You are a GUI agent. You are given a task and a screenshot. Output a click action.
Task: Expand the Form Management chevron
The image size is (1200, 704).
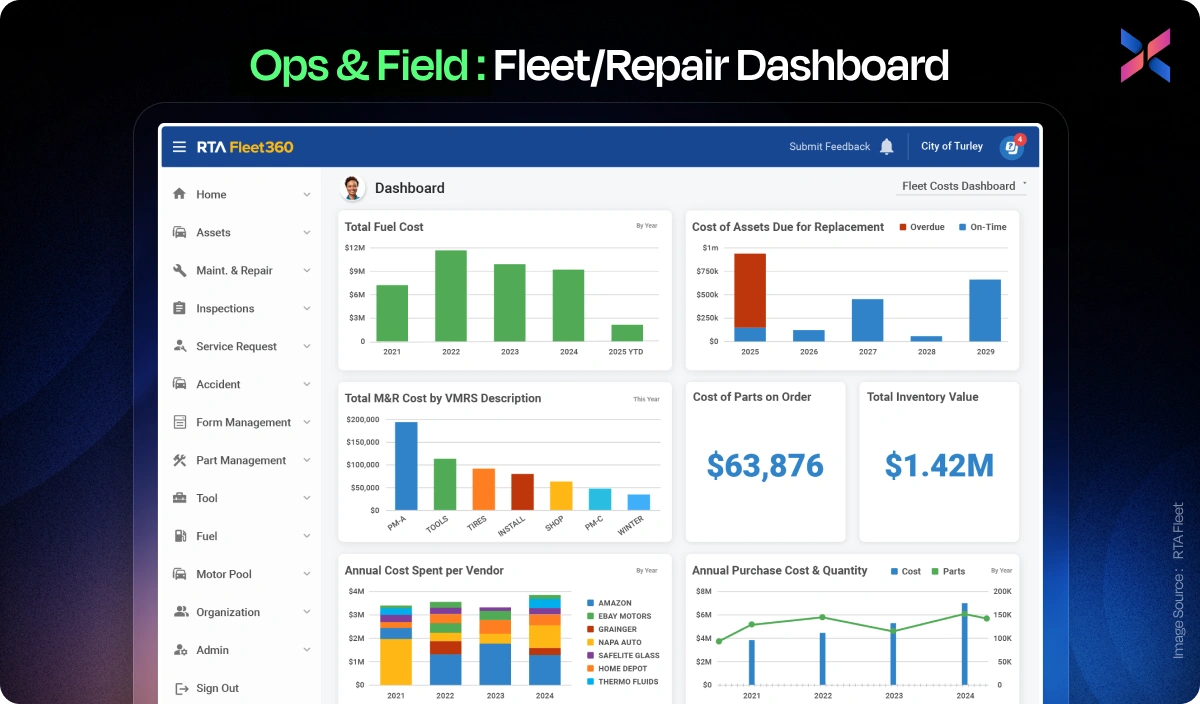pyautogui.click(x=307, y=423)
